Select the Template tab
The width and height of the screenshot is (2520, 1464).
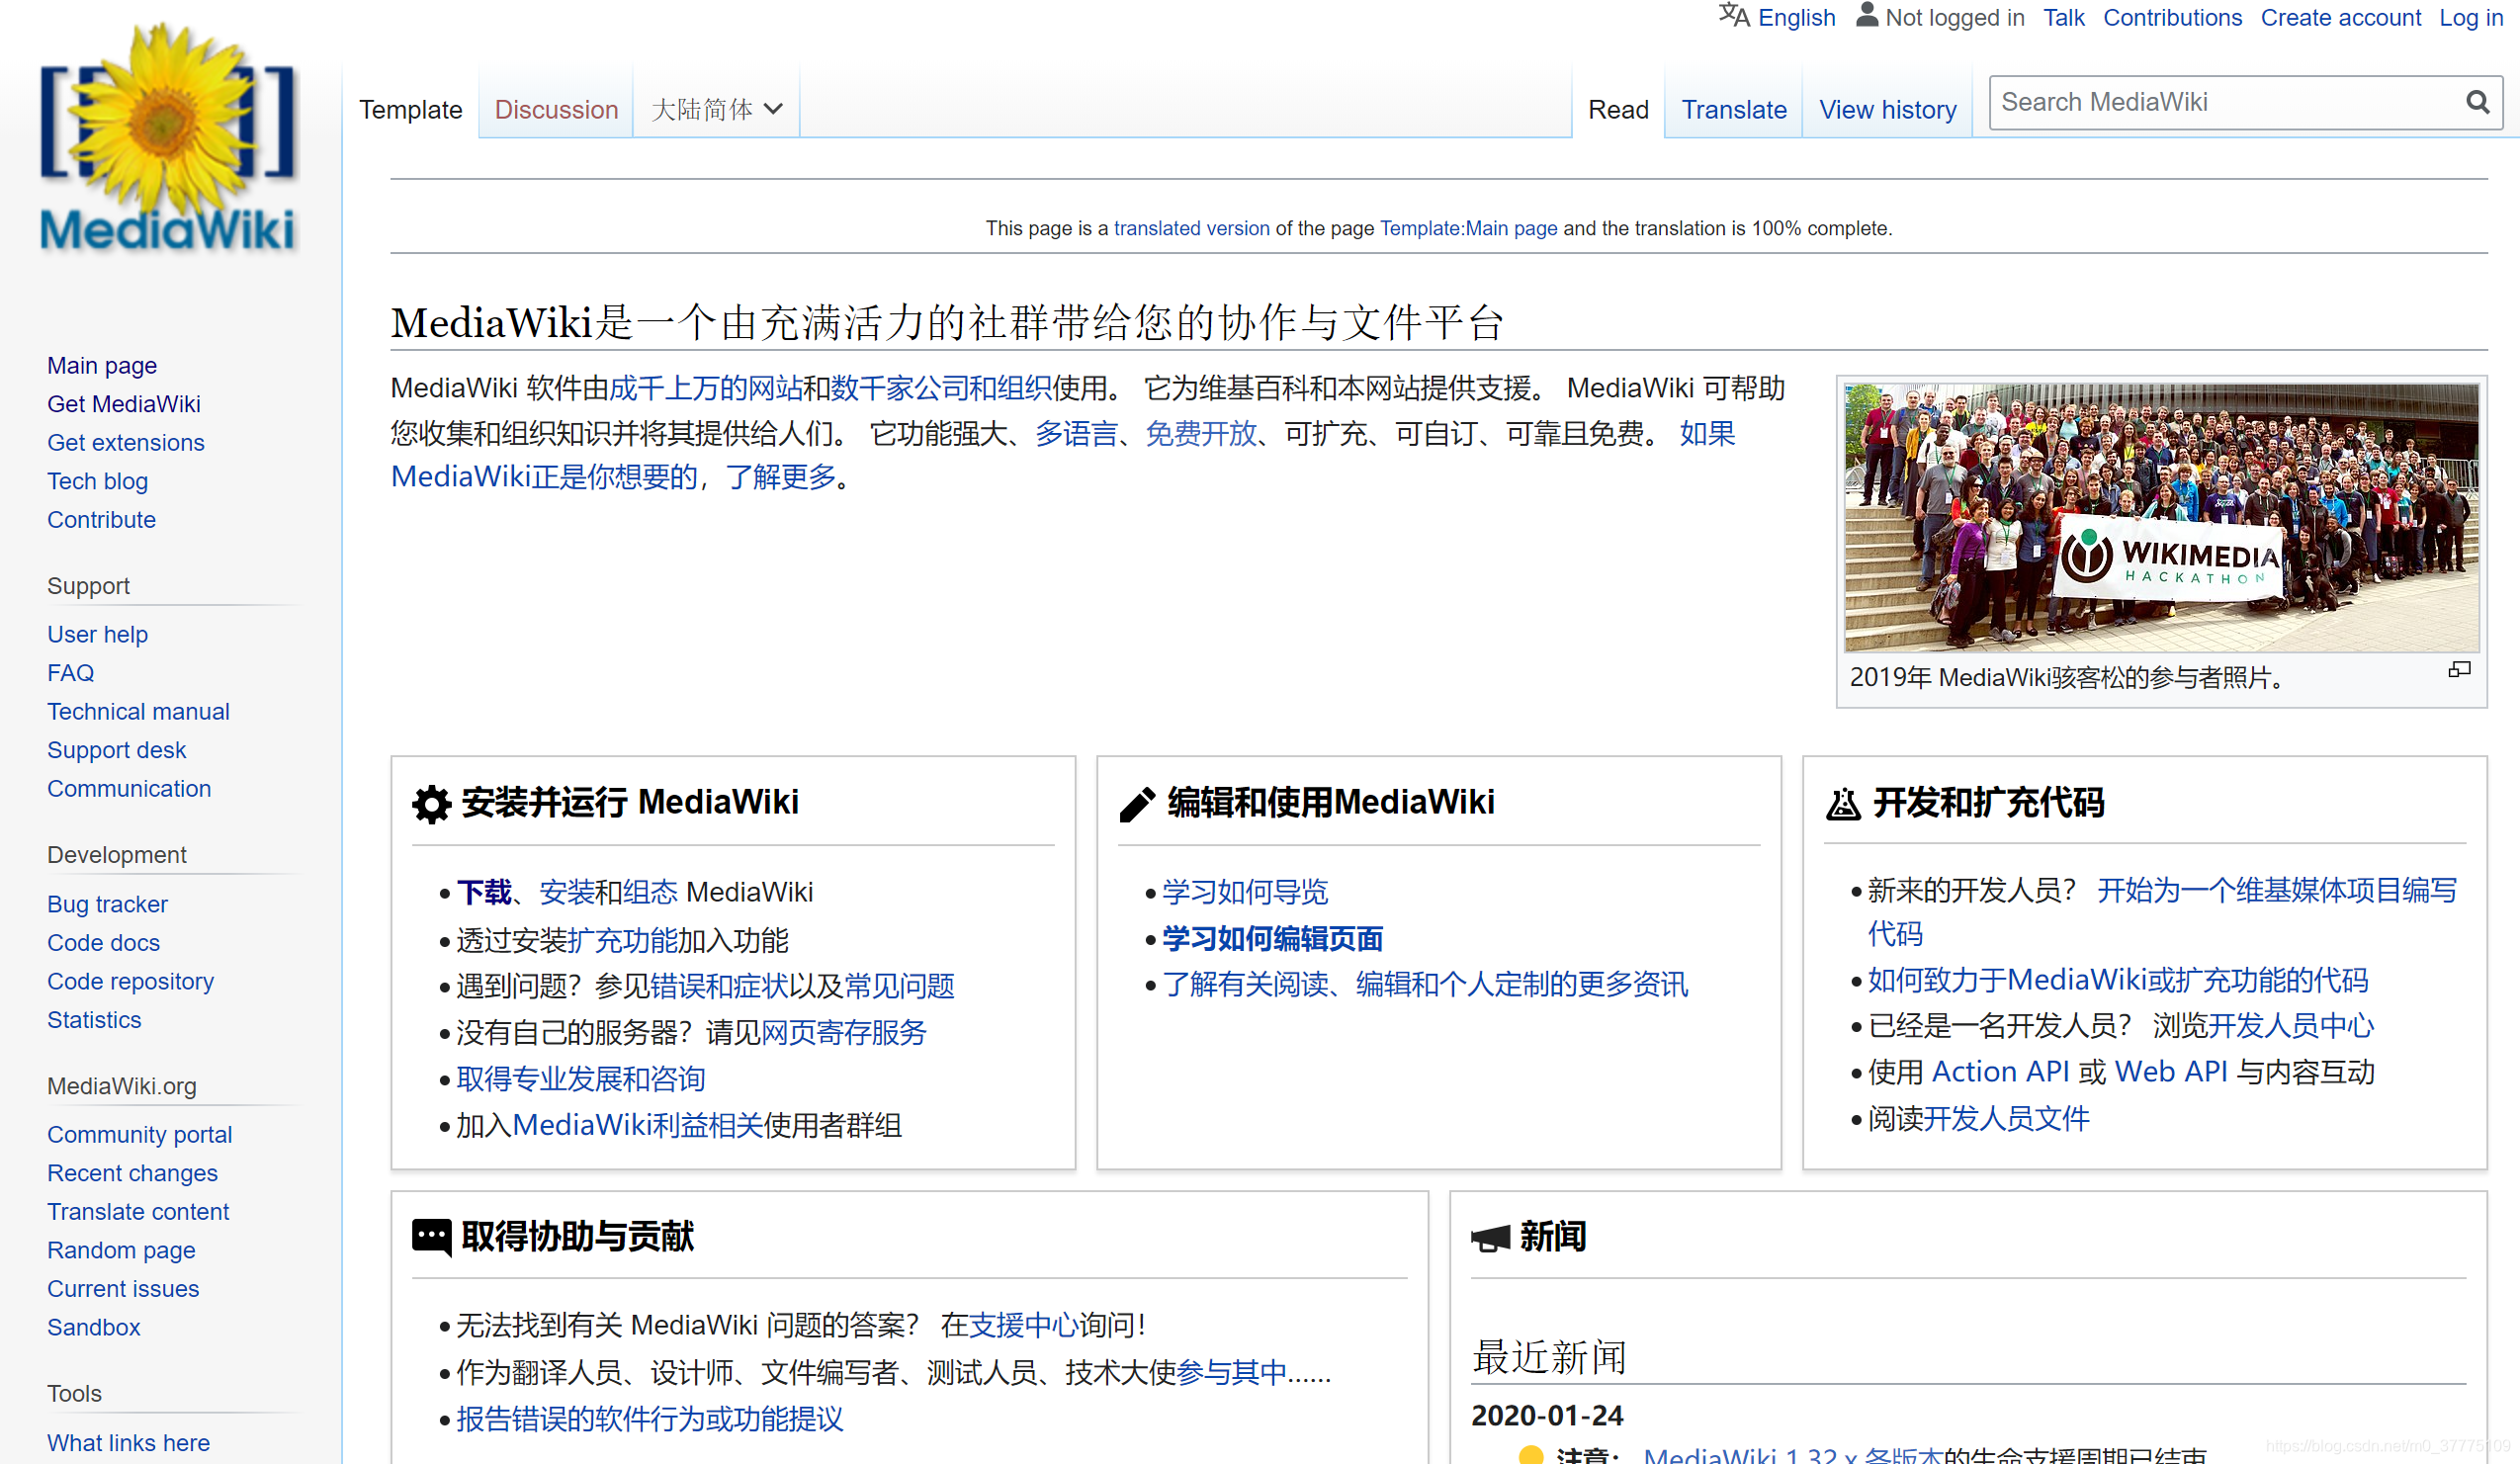click(x=410, y=109)
